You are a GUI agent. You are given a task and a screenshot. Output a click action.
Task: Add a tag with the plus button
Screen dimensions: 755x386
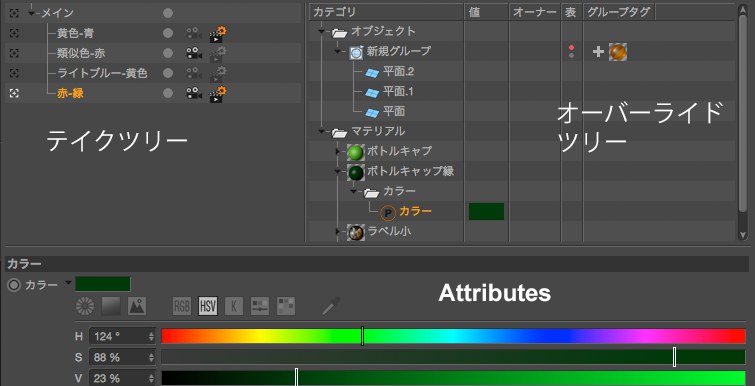(x=598, y=51)
